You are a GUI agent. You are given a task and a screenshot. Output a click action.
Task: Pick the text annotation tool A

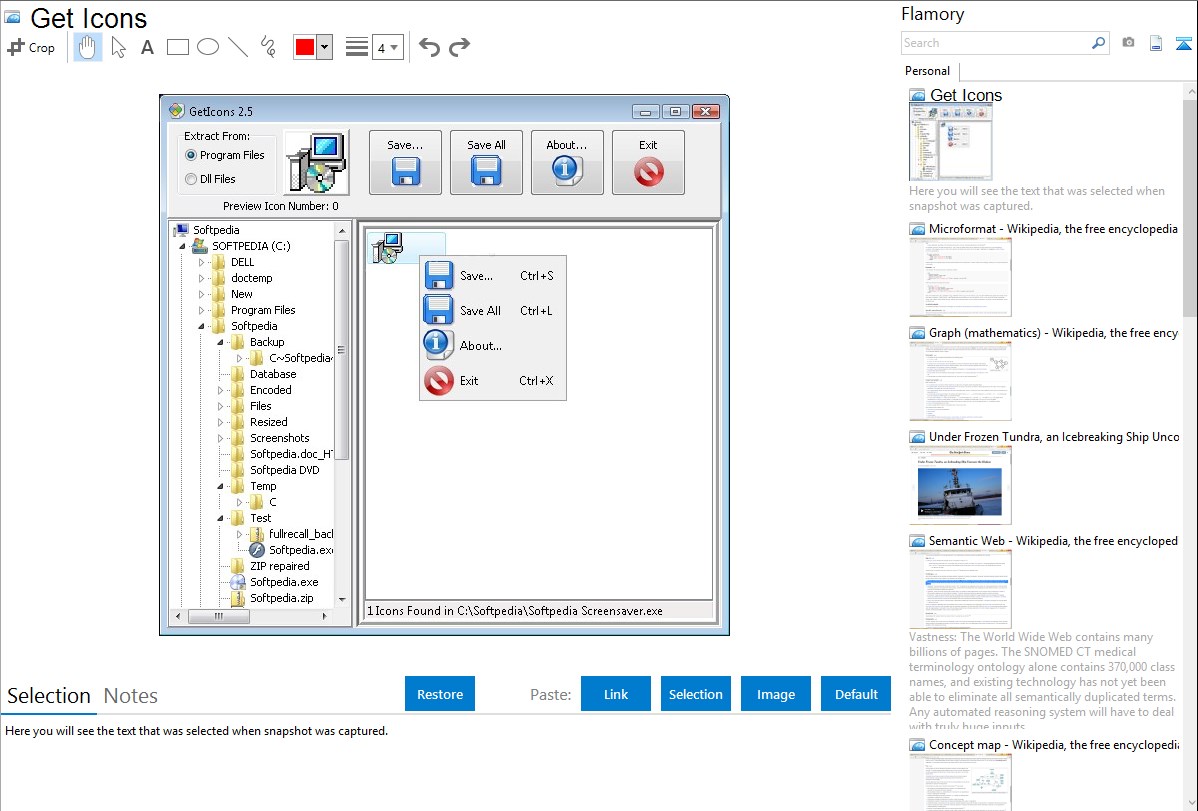147,47
